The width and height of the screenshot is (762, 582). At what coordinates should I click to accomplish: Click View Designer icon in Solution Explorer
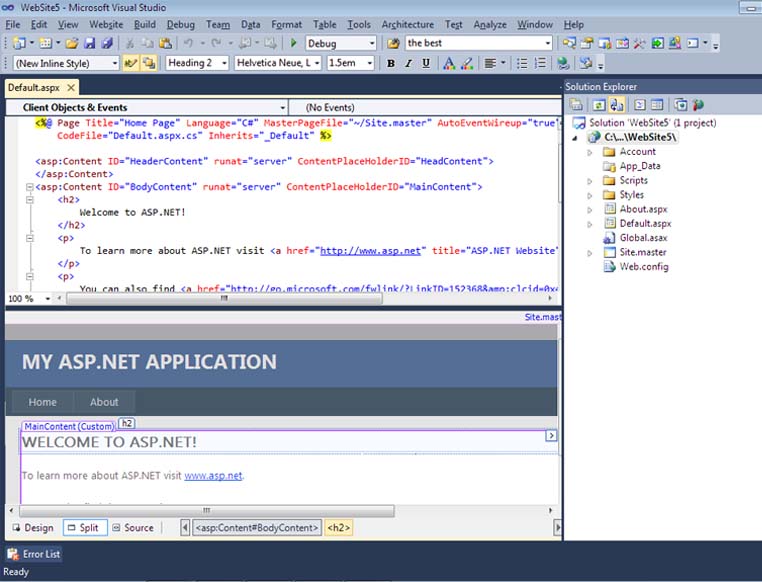657,104
